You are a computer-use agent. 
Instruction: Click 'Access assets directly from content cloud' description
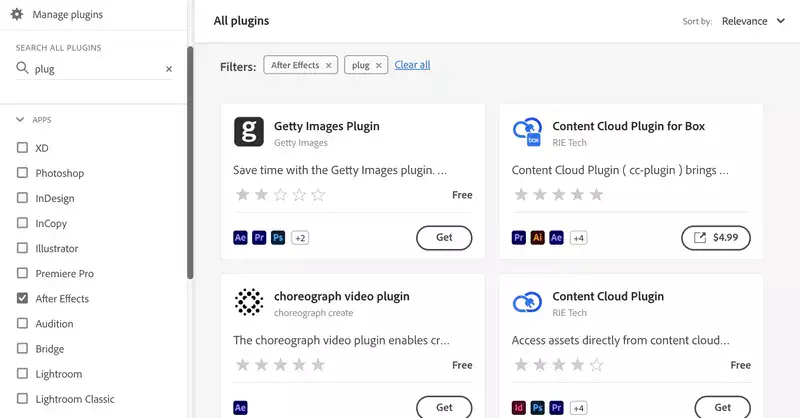pyautogui.click(x=620, y=340)
